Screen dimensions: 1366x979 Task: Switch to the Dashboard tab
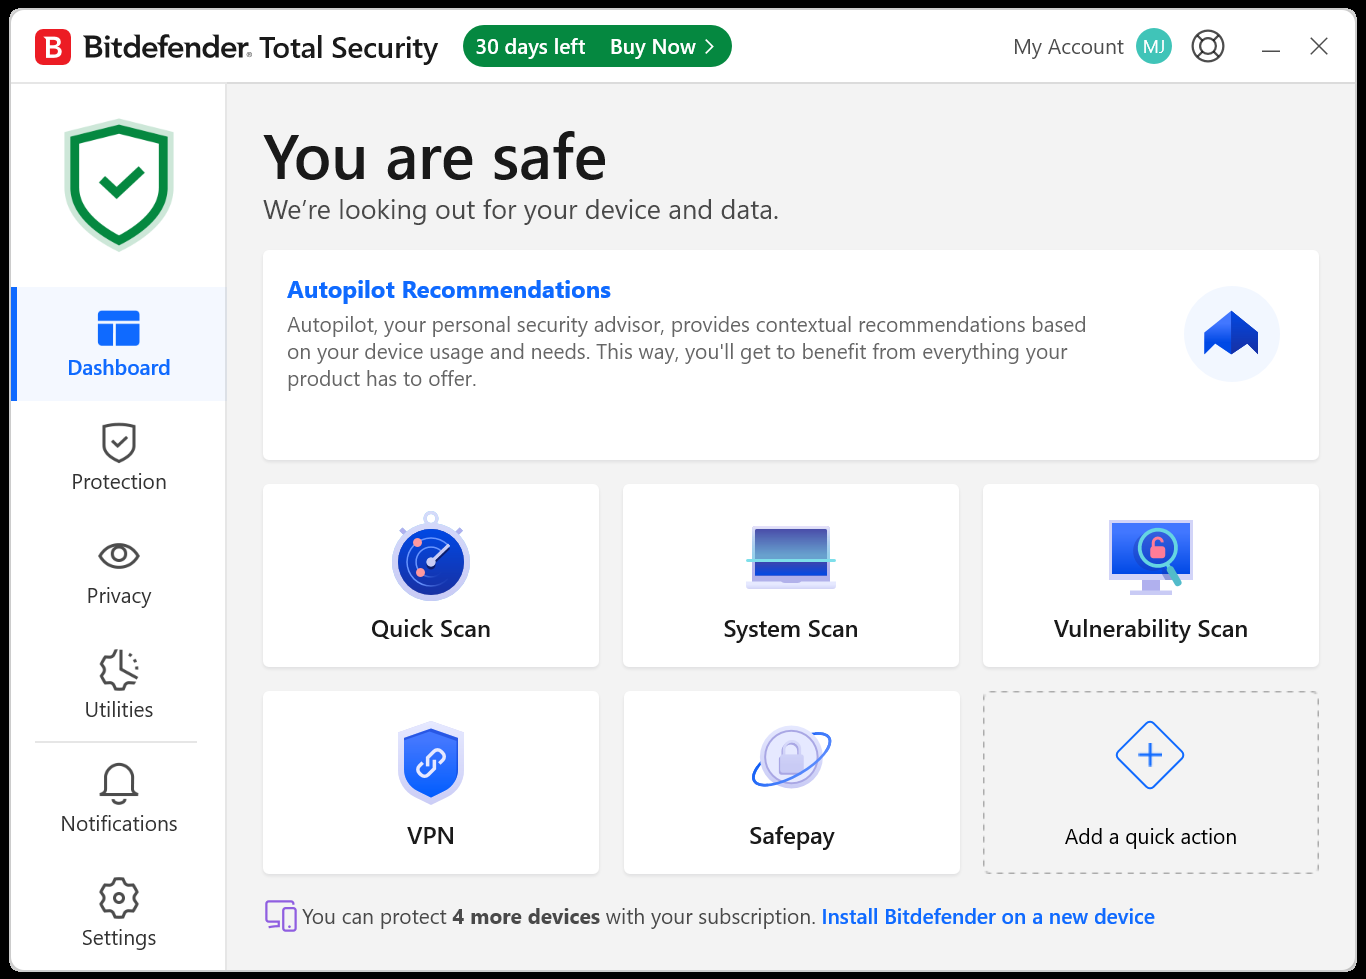click(x=118, y=344)
